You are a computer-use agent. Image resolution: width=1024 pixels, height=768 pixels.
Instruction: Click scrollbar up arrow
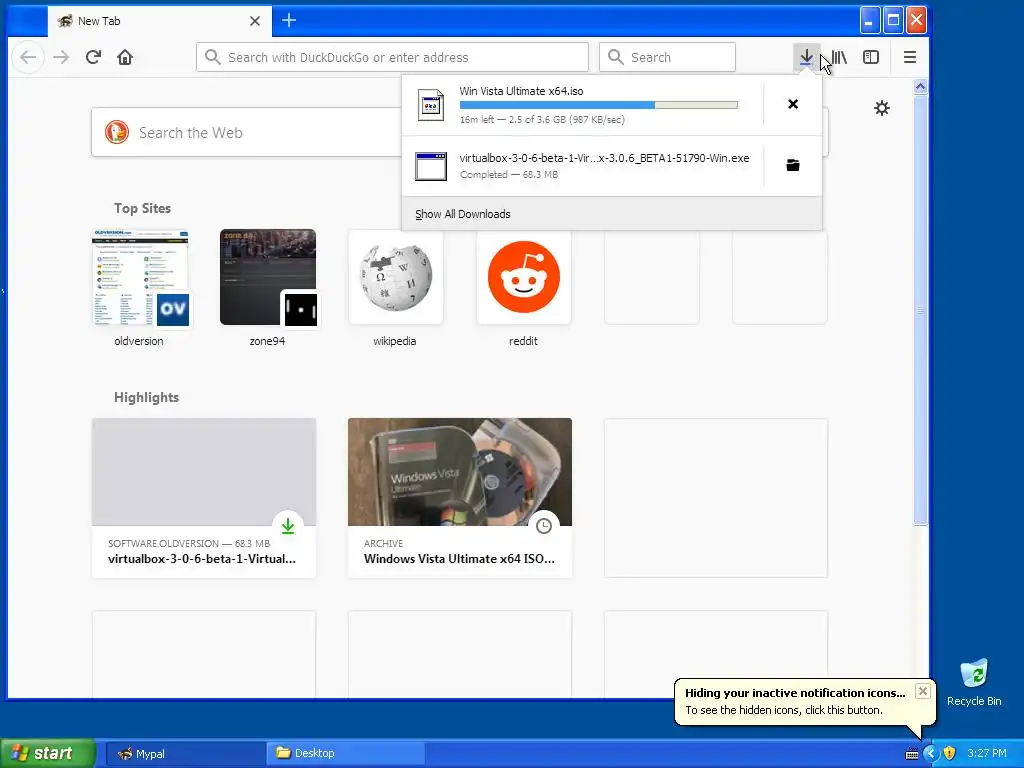coord(920,86)
